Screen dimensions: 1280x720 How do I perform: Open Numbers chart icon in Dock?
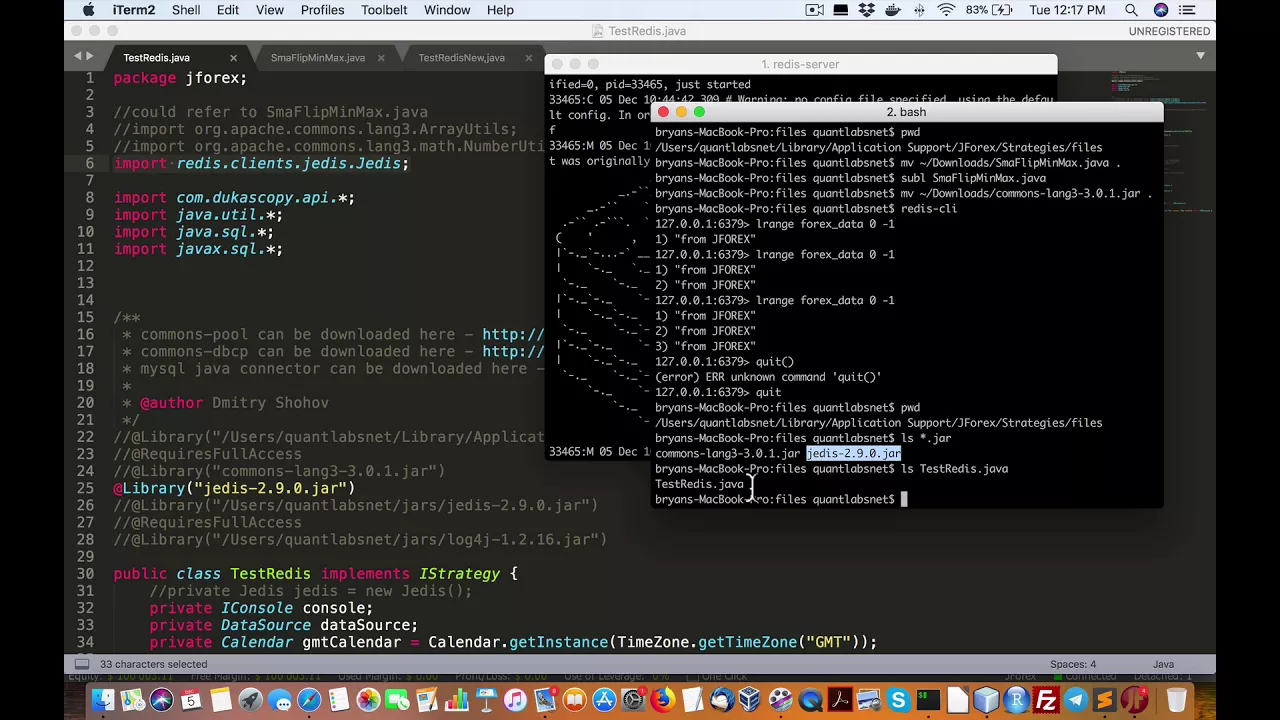tap(456, 700)
